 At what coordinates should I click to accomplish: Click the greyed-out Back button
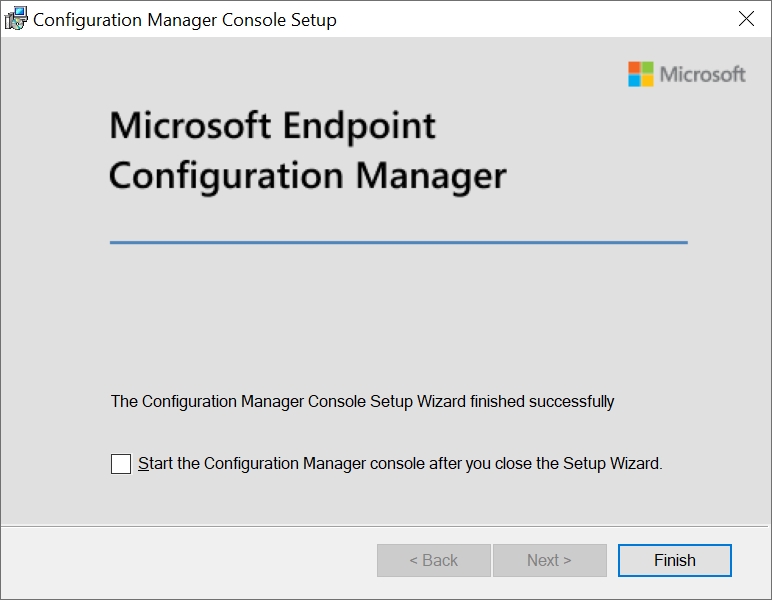pos(433,561)
